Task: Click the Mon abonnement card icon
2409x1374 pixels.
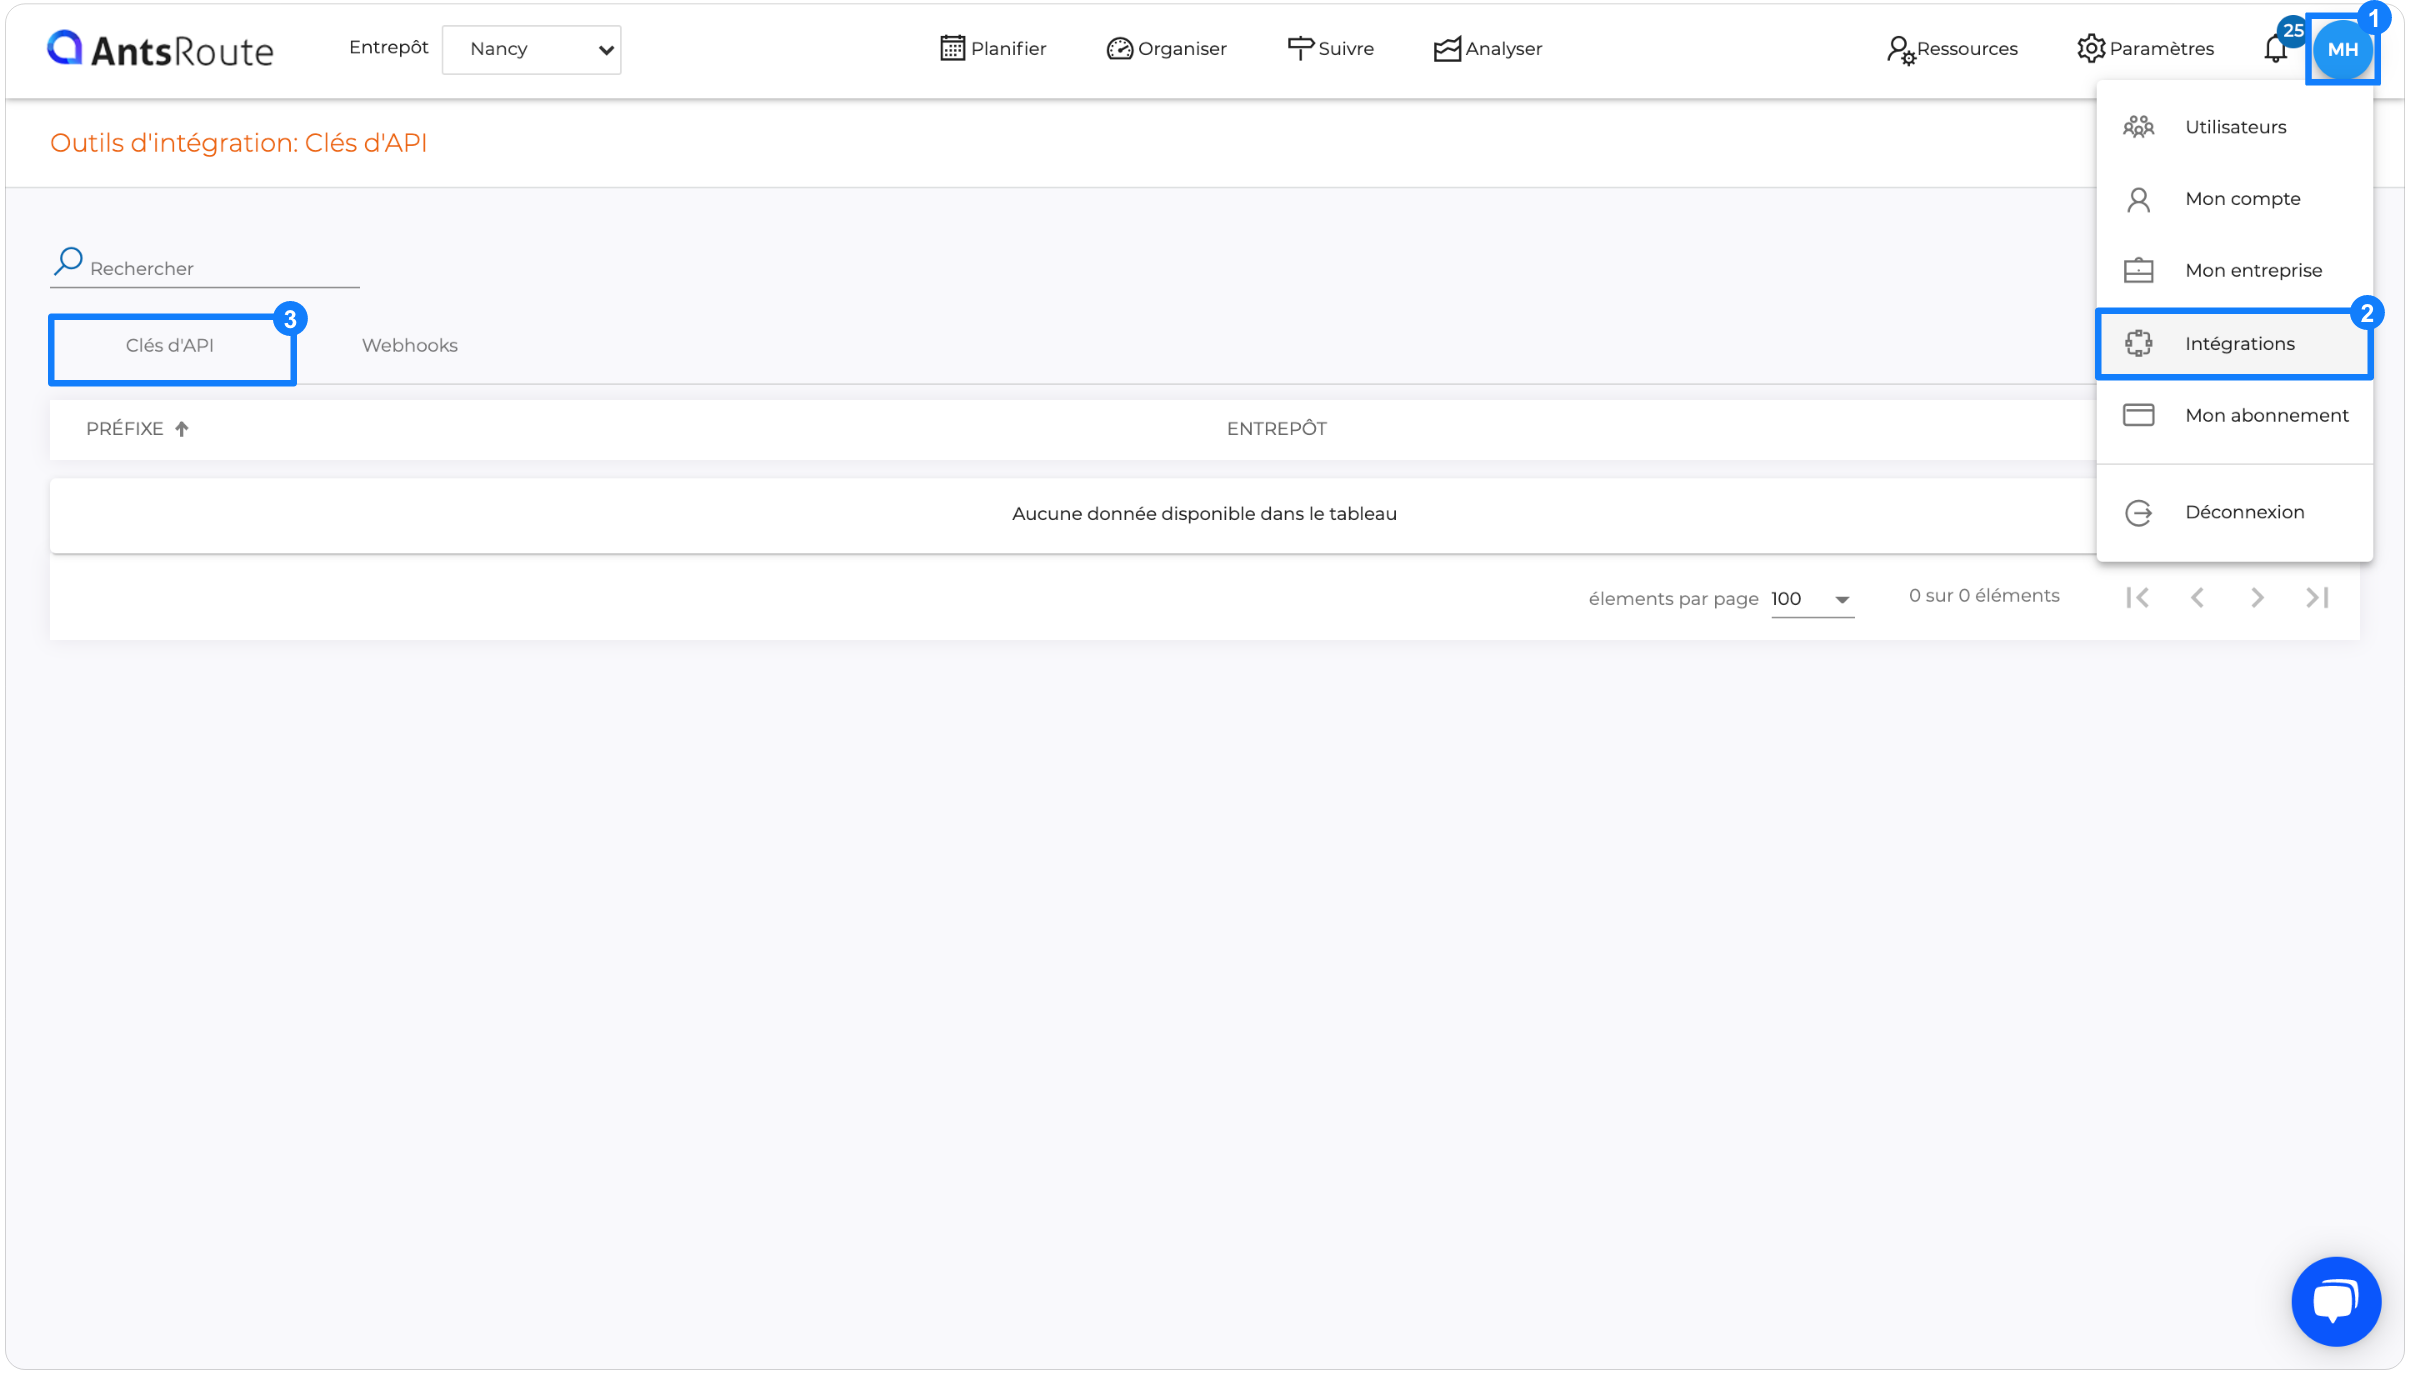Action: point(2138,415)
